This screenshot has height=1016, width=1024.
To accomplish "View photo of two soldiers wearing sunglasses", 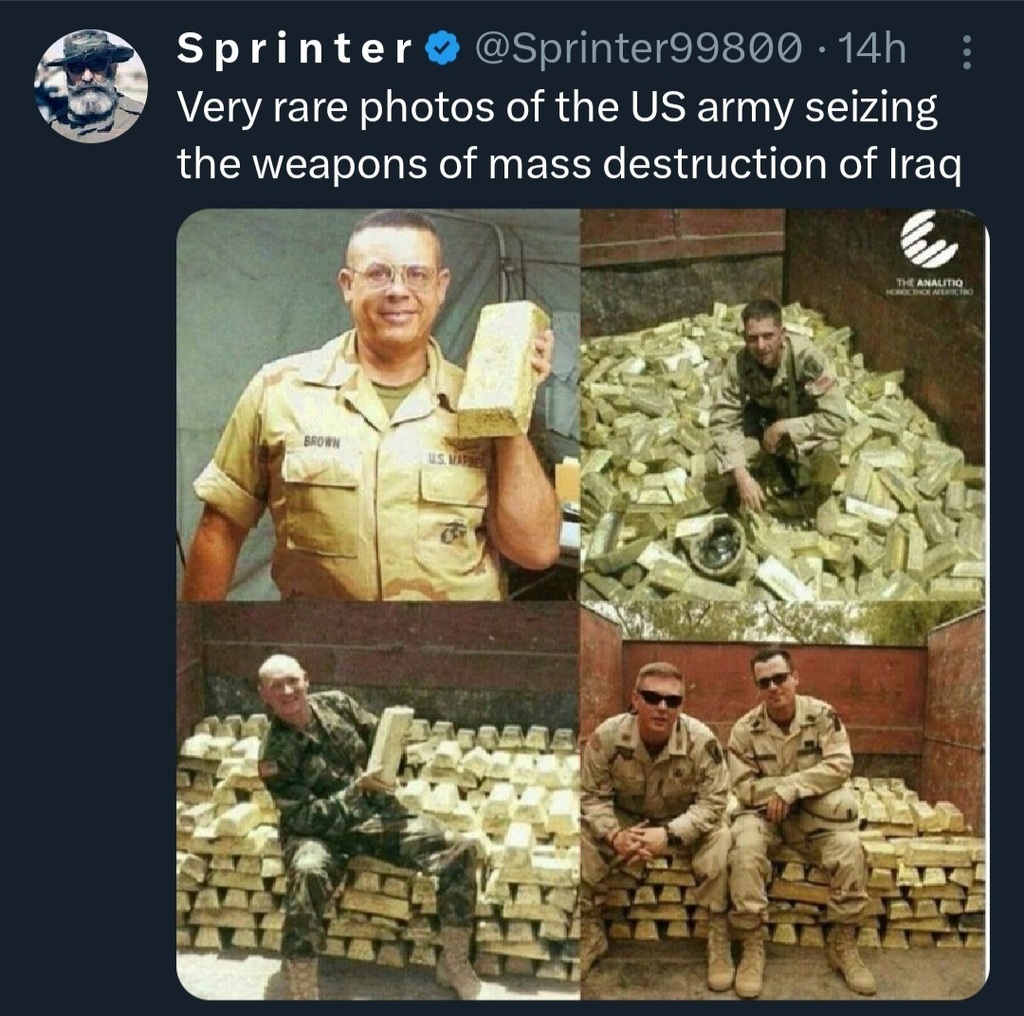I will point(783,801).
